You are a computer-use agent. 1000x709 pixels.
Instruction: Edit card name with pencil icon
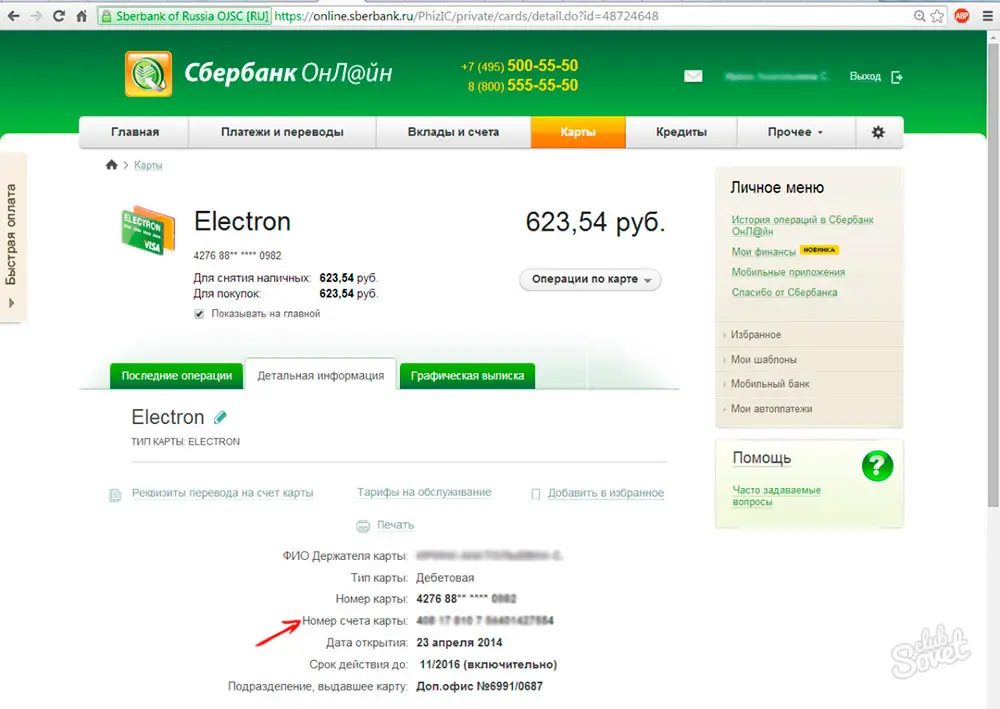[x=220, y=418]
